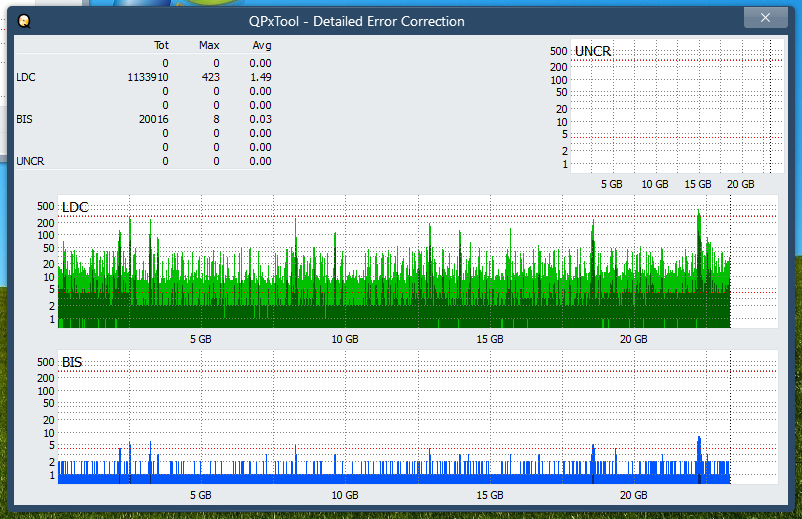Select the BIS average value 0.03
Screen dimensions: 802x519
(x=261, y=119)
